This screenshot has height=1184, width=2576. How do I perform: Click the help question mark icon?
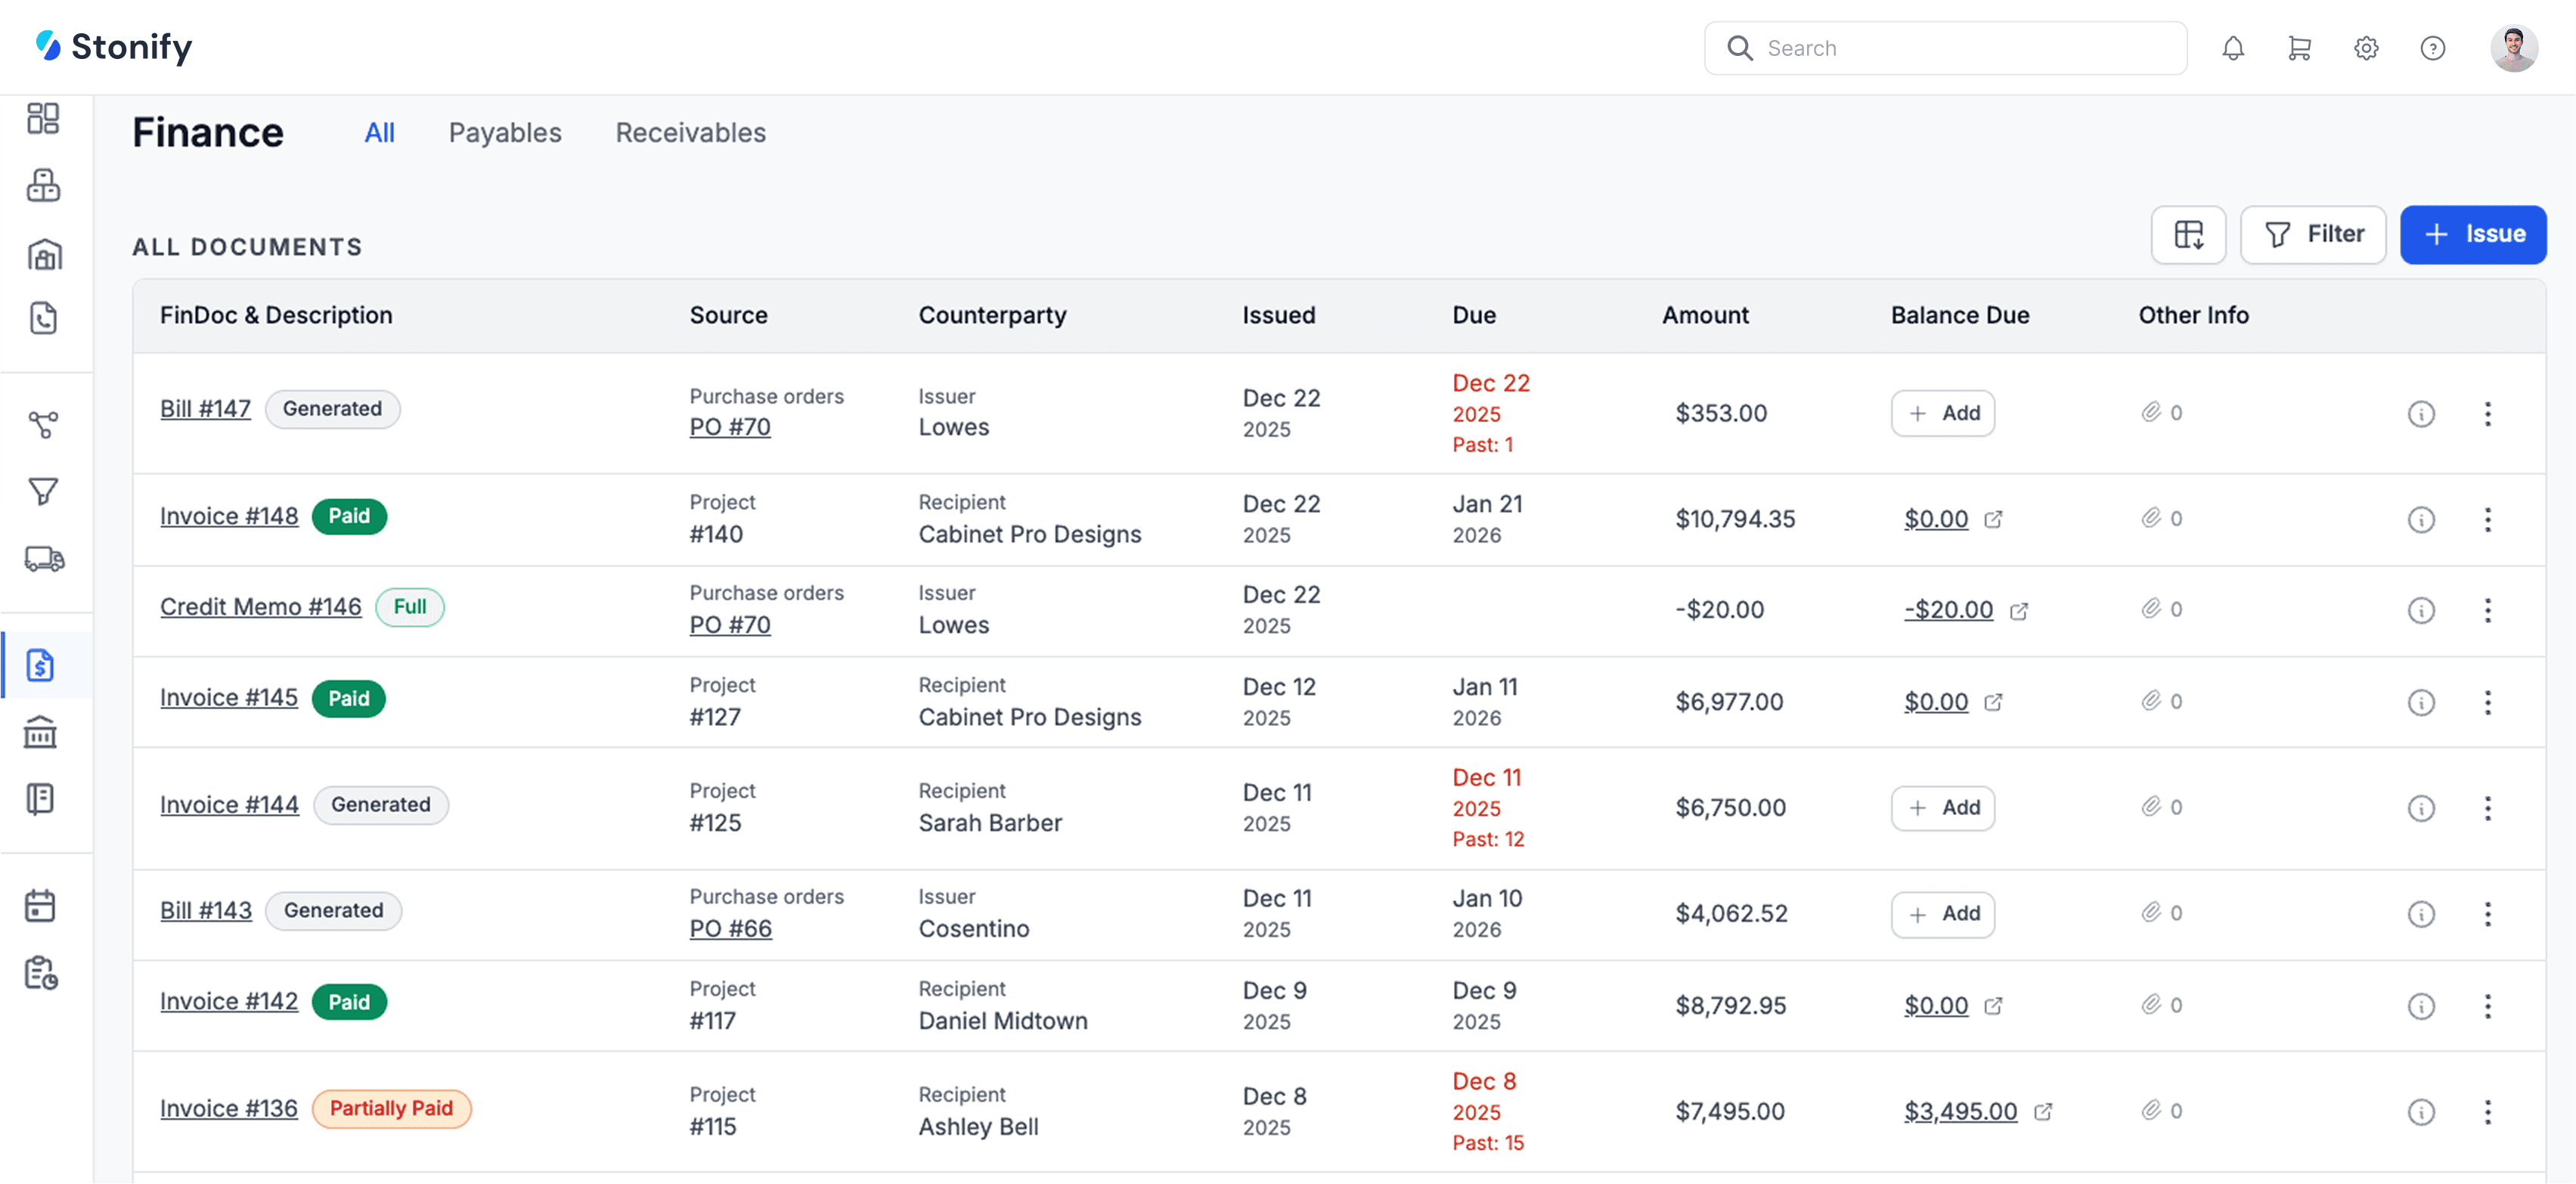(2432, 48)
